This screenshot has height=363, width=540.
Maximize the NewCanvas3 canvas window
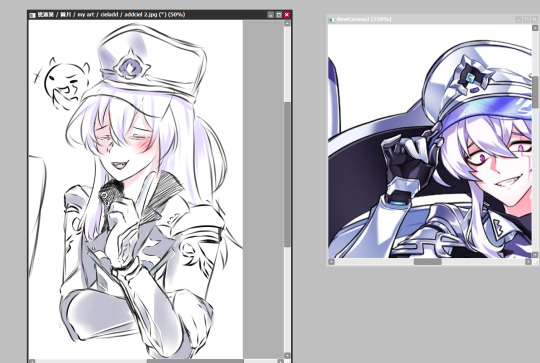click(527, 19)
